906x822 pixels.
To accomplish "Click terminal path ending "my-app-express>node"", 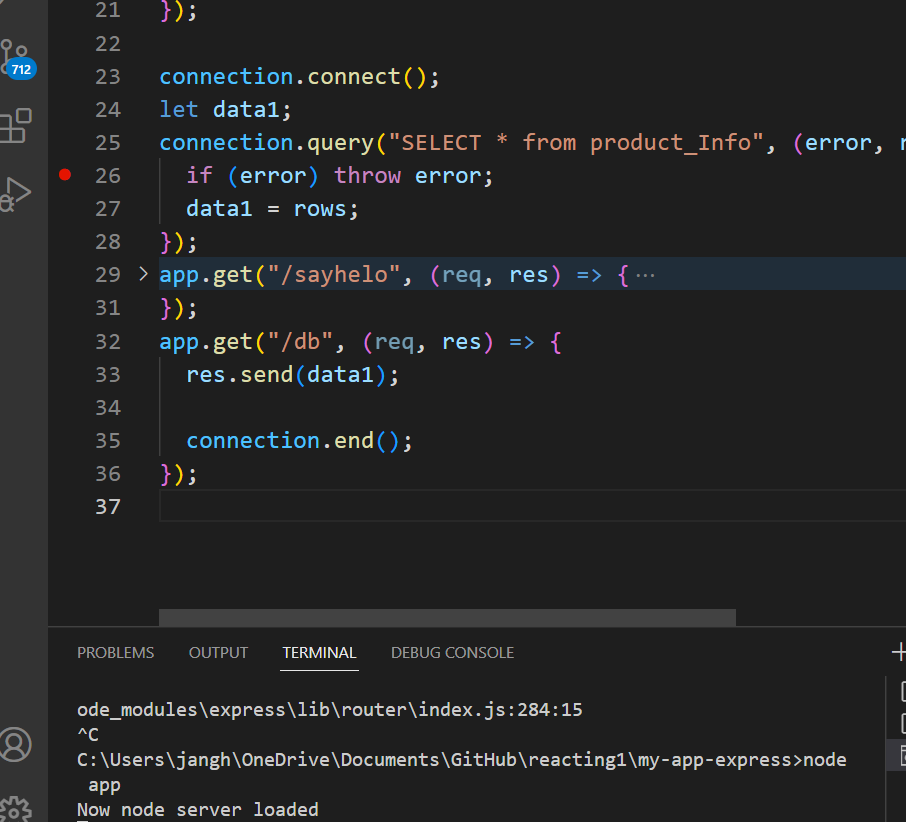I will [x=462, y=760].
